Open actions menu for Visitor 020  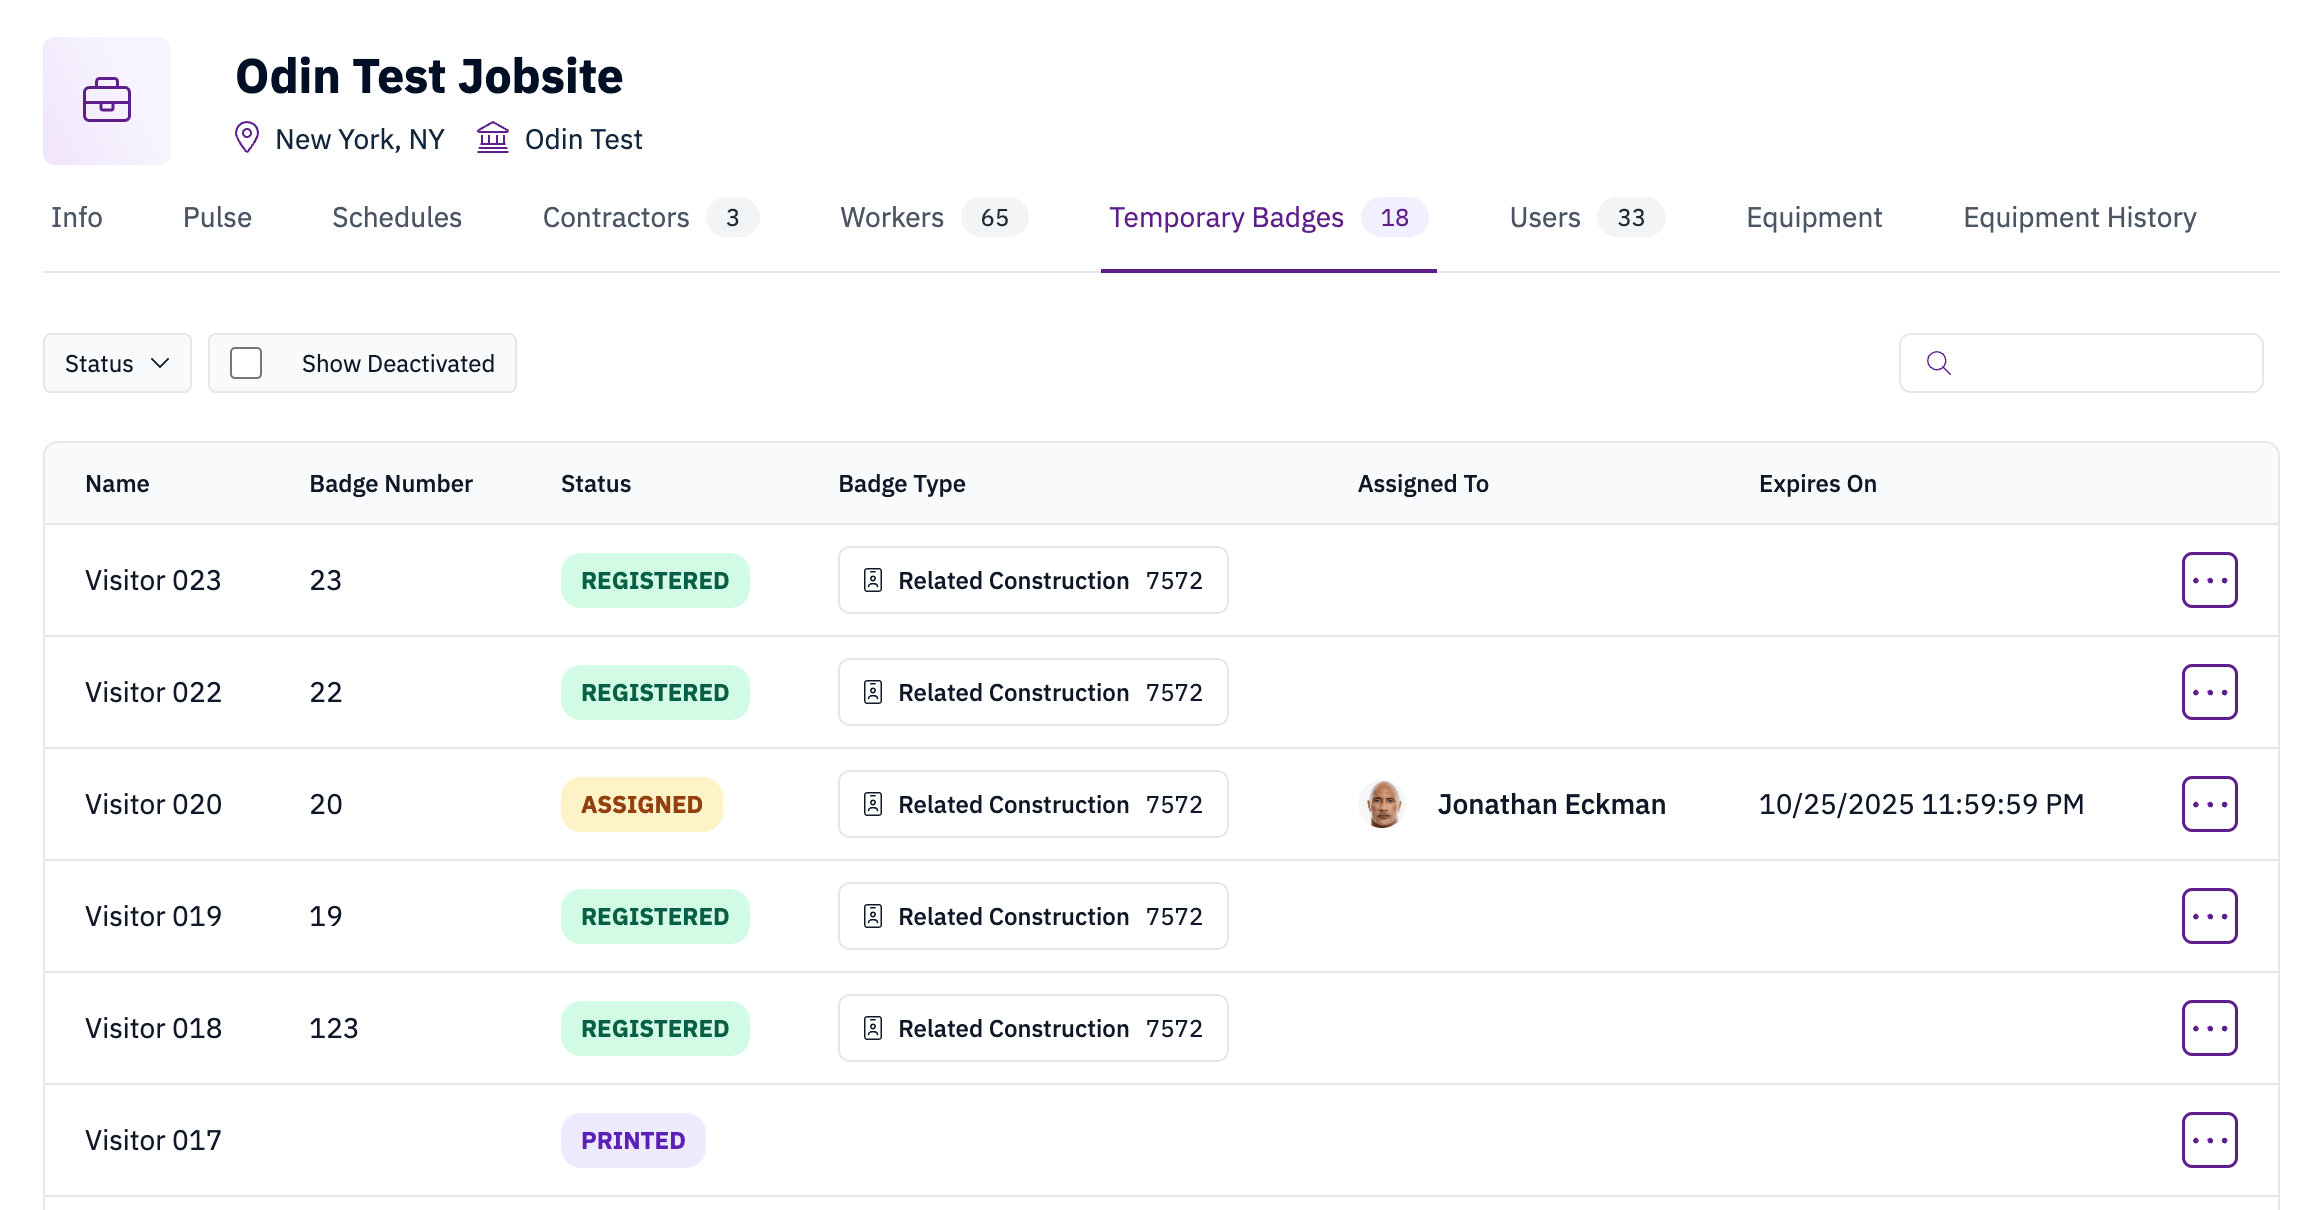point(2209,804)
